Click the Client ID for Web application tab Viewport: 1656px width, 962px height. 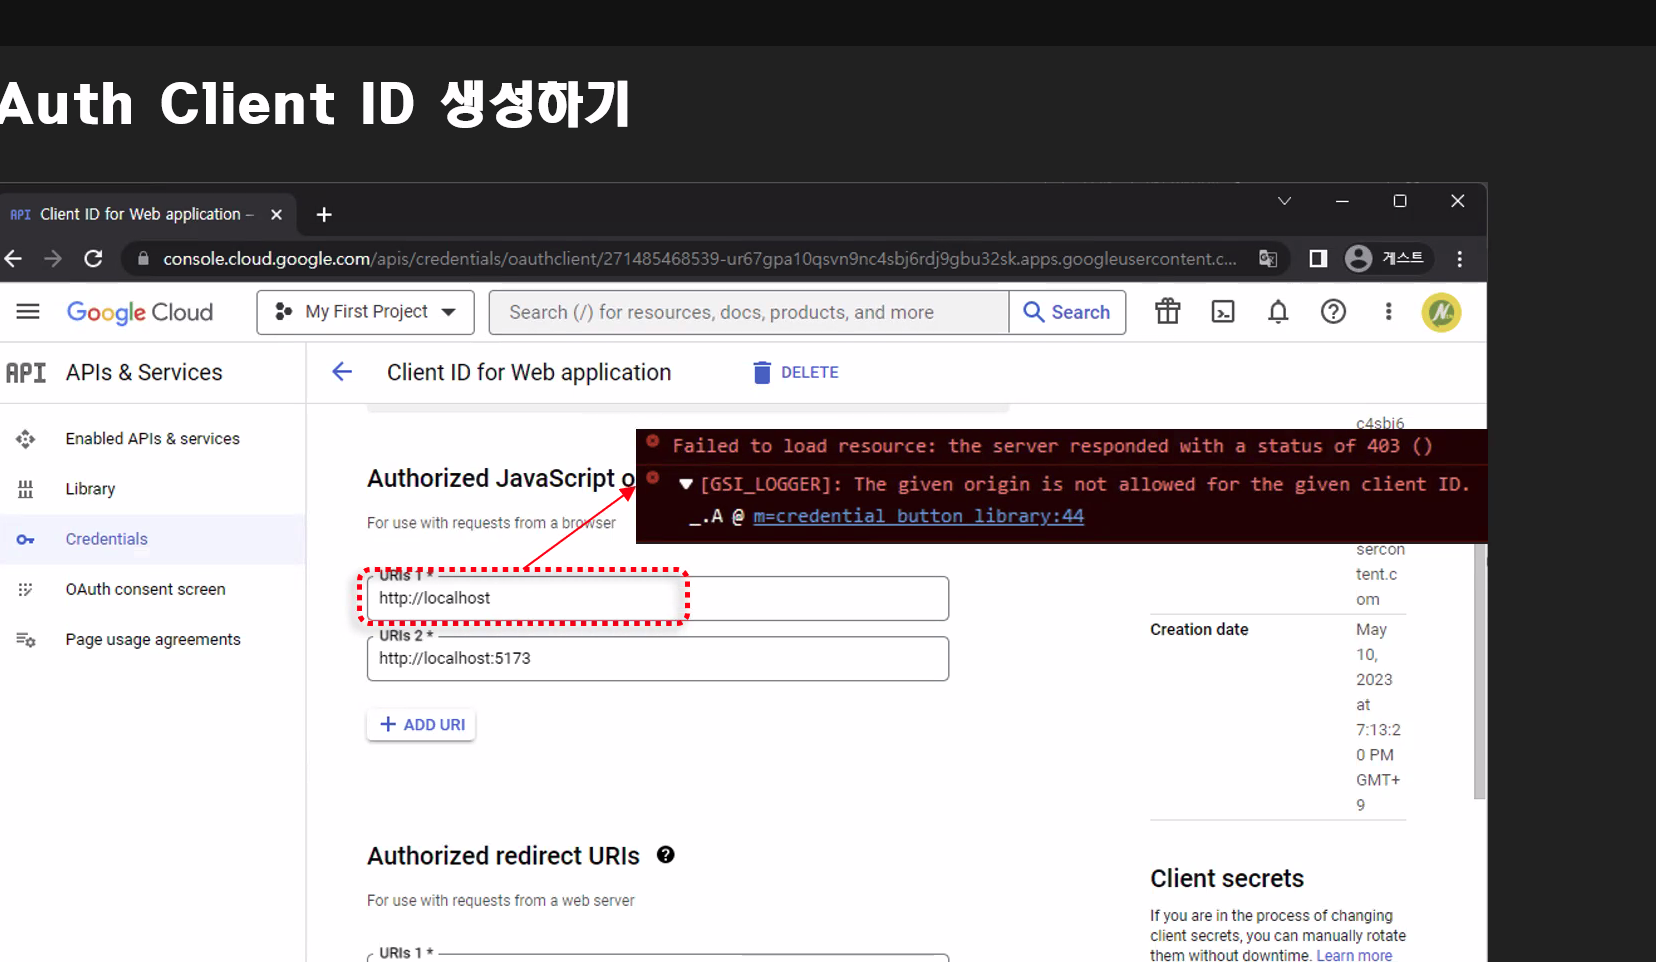pos(146,214)
